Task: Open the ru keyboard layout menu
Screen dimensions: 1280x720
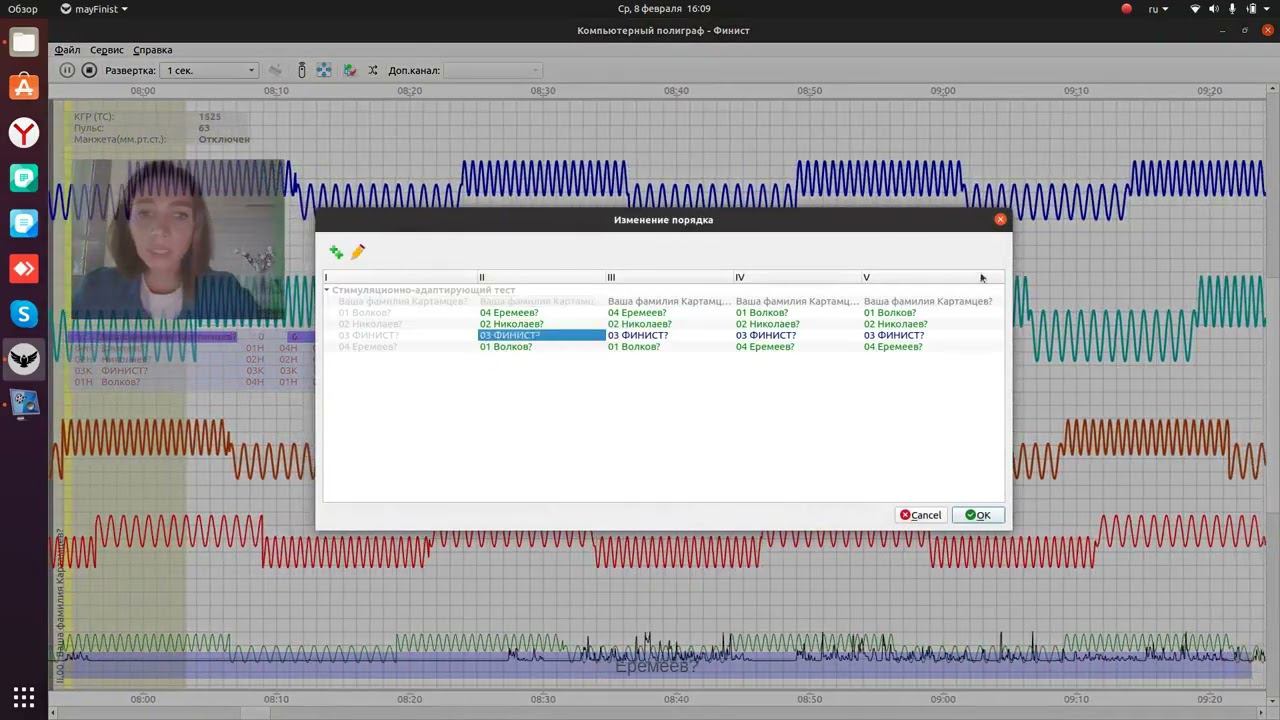Action: point(1158,9)
